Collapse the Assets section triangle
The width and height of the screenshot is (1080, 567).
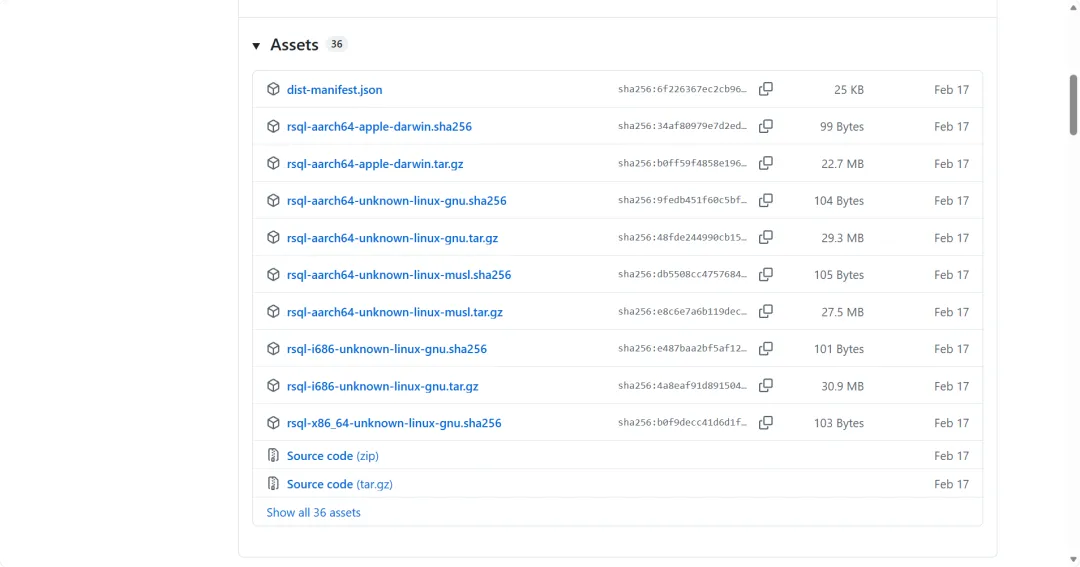(x=257, y=46)
